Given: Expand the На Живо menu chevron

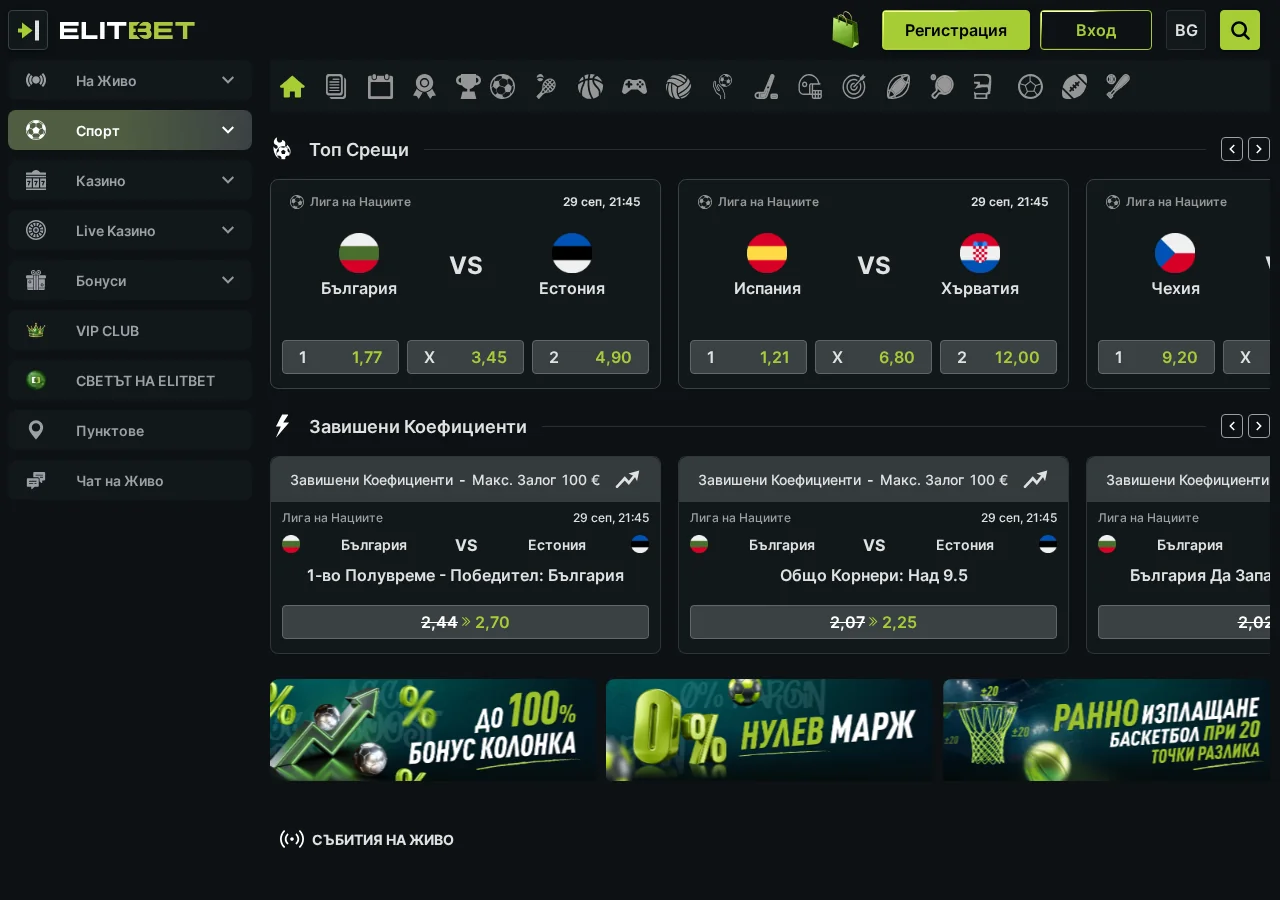Looking at the screenshot, I should (228, 80).
